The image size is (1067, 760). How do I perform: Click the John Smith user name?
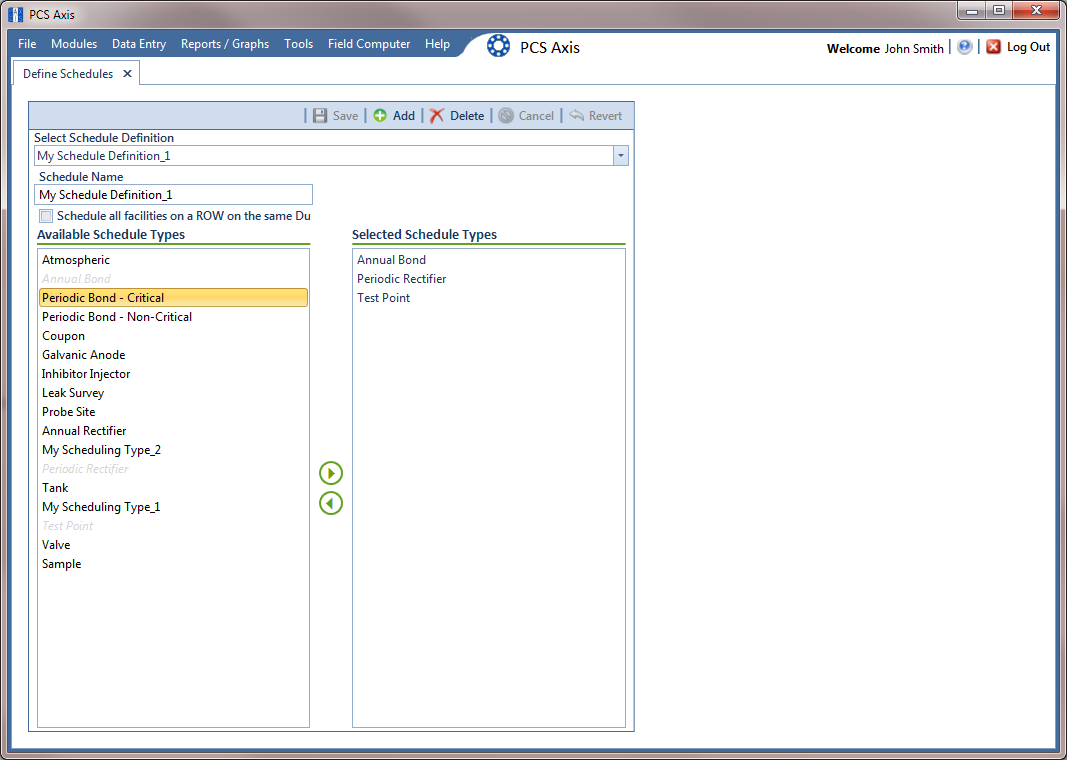tap(914, 48)
